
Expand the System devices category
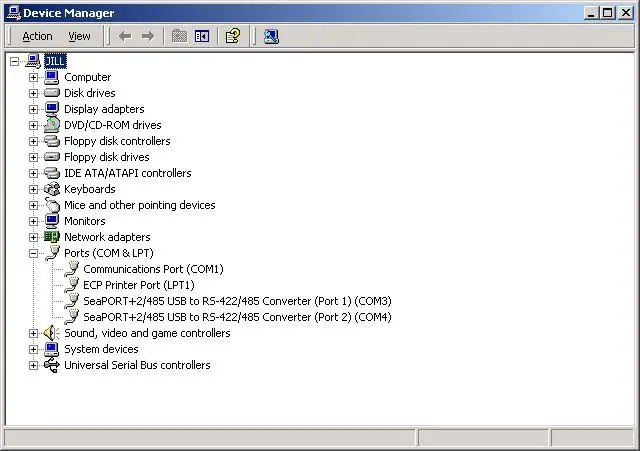(x=33, y=349)
